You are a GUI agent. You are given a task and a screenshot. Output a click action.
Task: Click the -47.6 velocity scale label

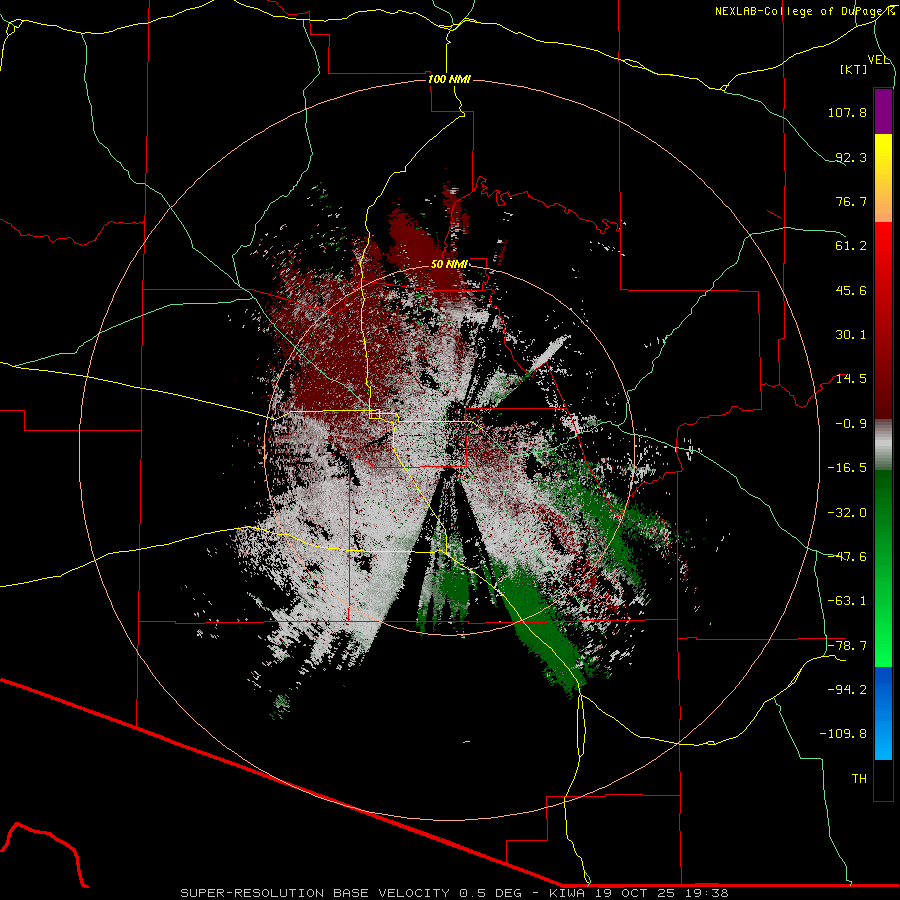(847, 557)
